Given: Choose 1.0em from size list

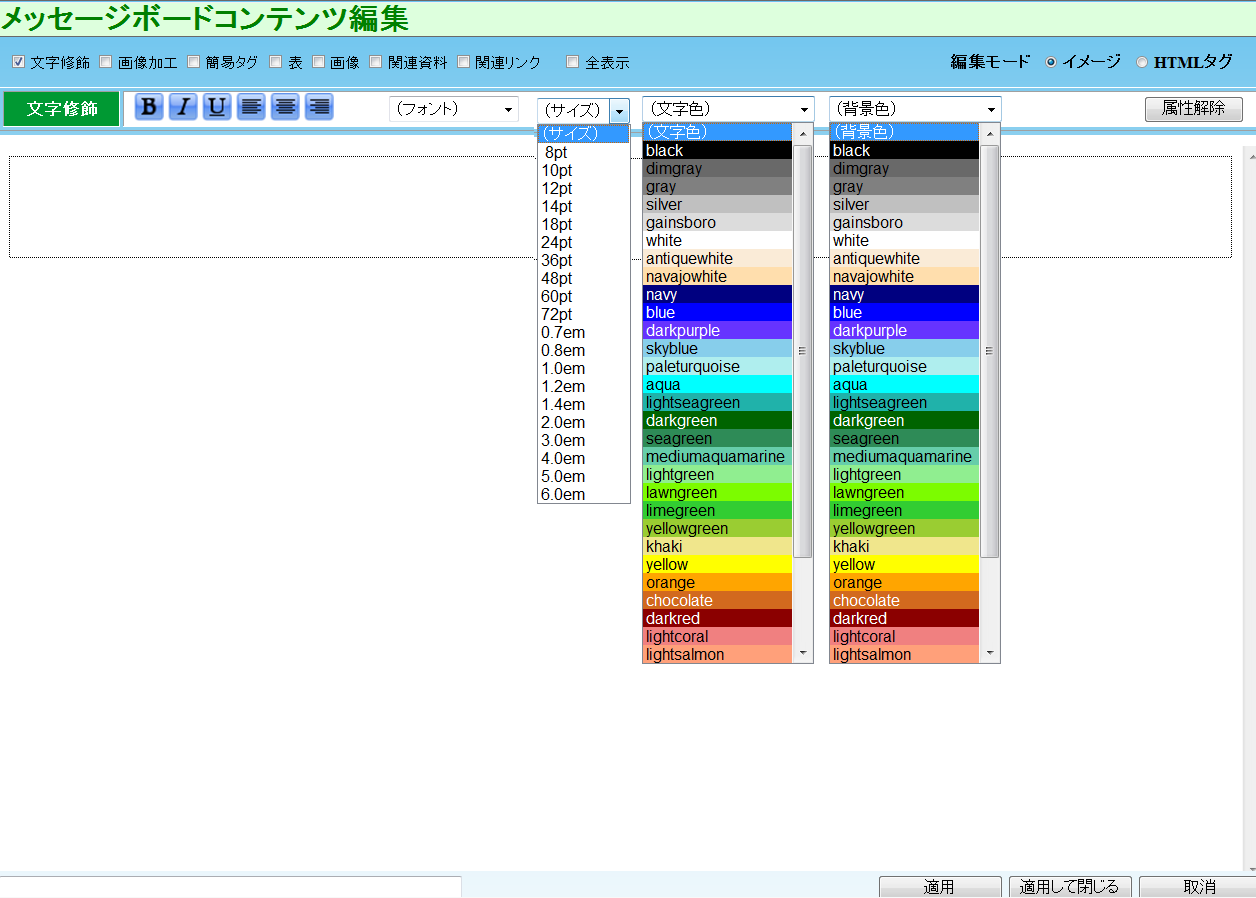Looking at the screenshot, I should (584, 369).
